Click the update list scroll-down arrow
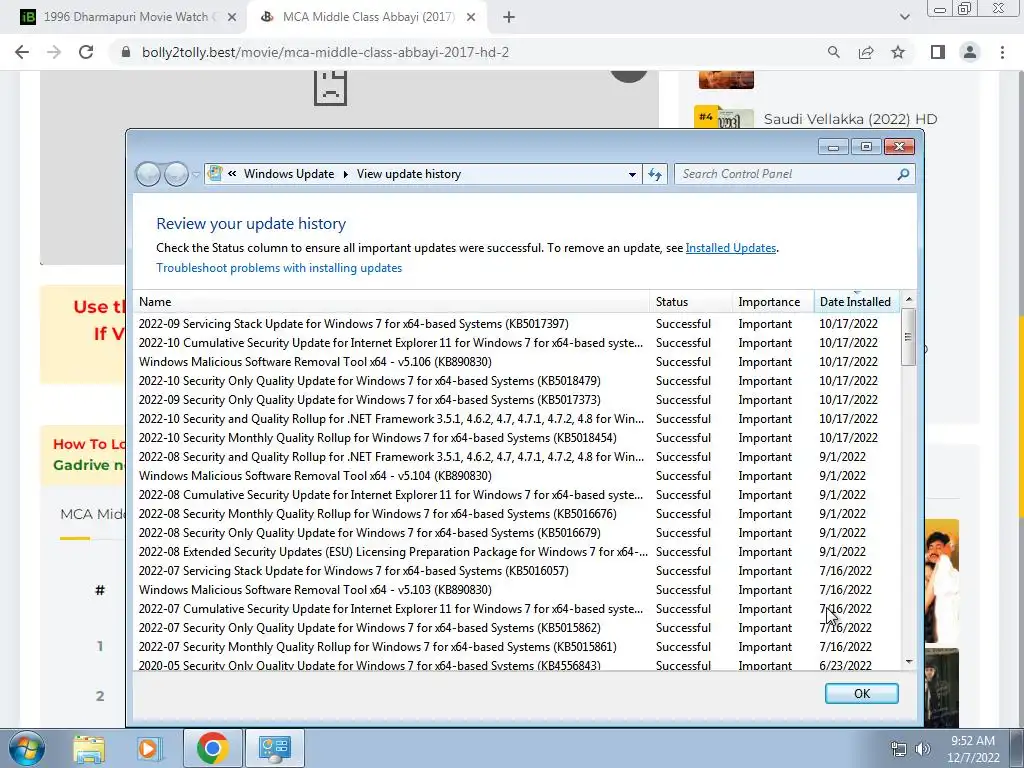This screenshot has height=768, width=1024. (908, 662)
